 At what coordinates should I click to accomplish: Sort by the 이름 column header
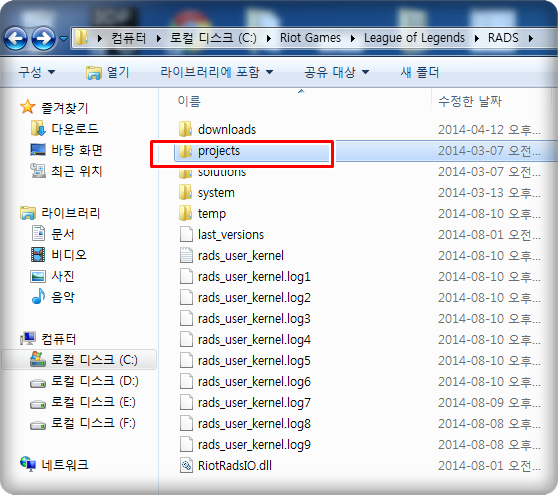pos(189,101)
